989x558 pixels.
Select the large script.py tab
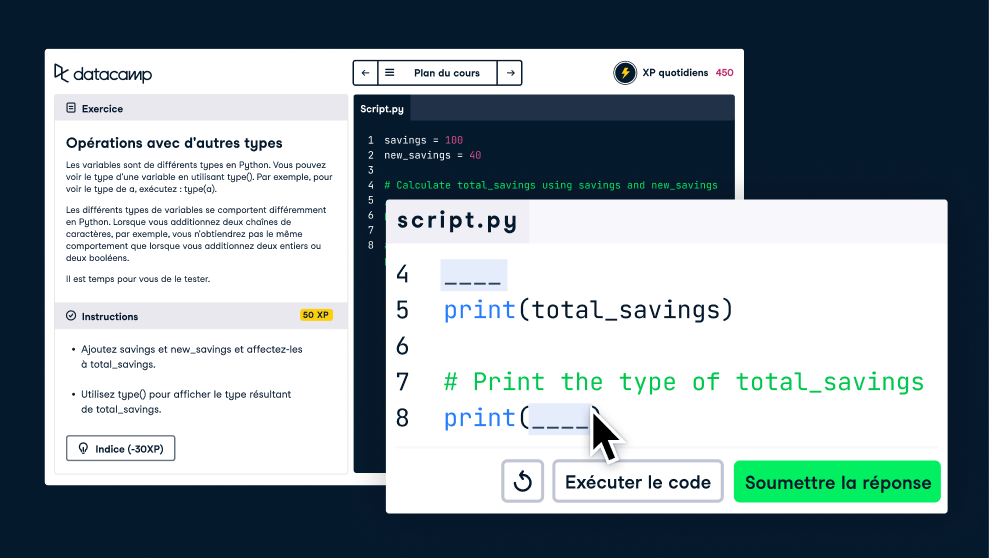coord(457,221)
